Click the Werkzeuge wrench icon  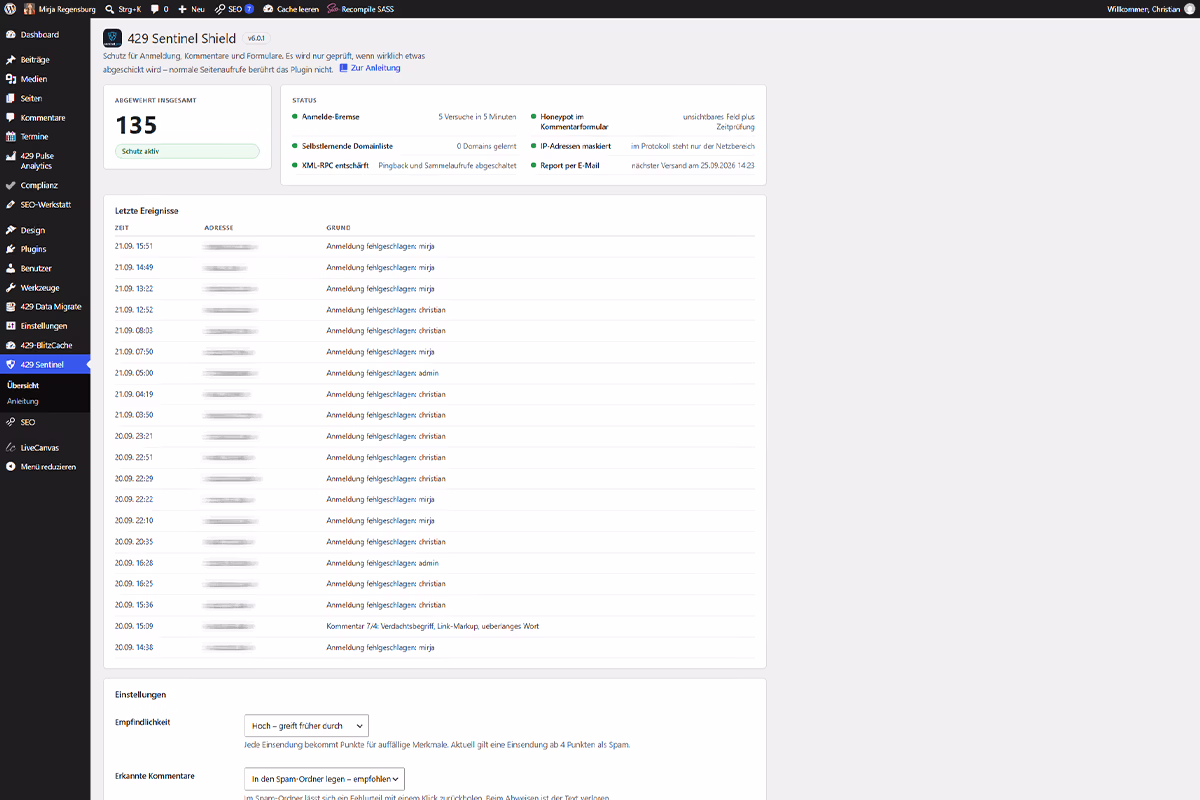pos(10,288)
